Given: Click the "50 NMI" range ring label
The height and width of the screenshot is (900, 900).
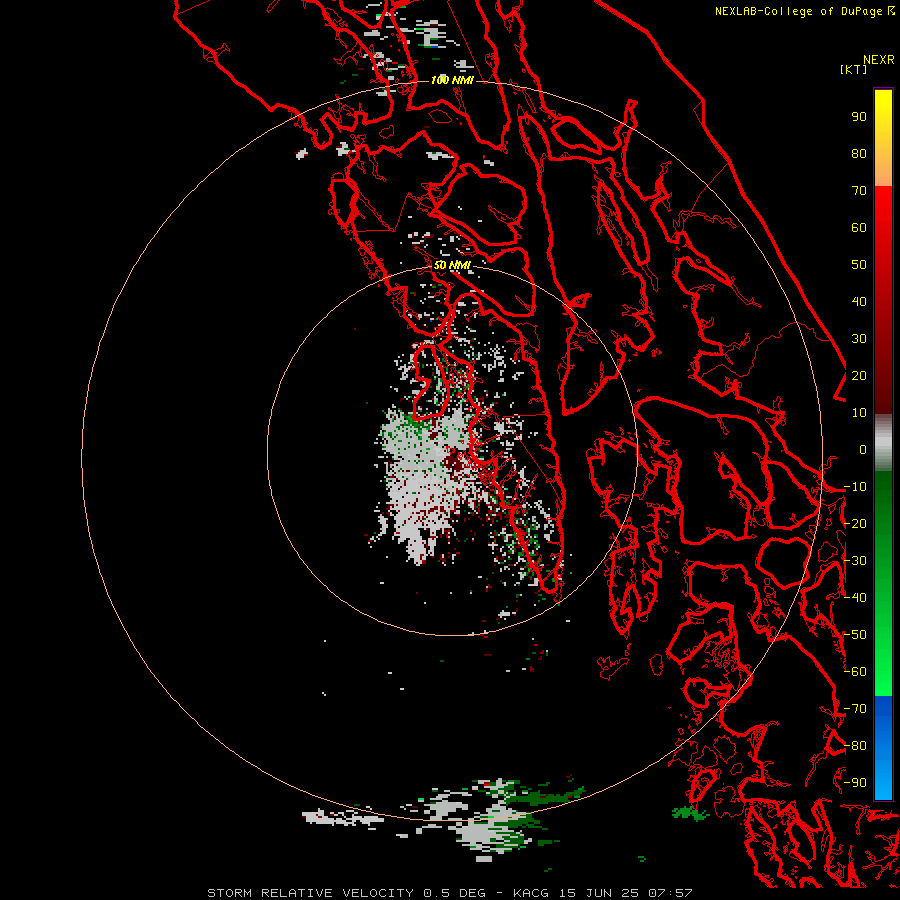Looking at the screenshot, I should tap(452, 265).
